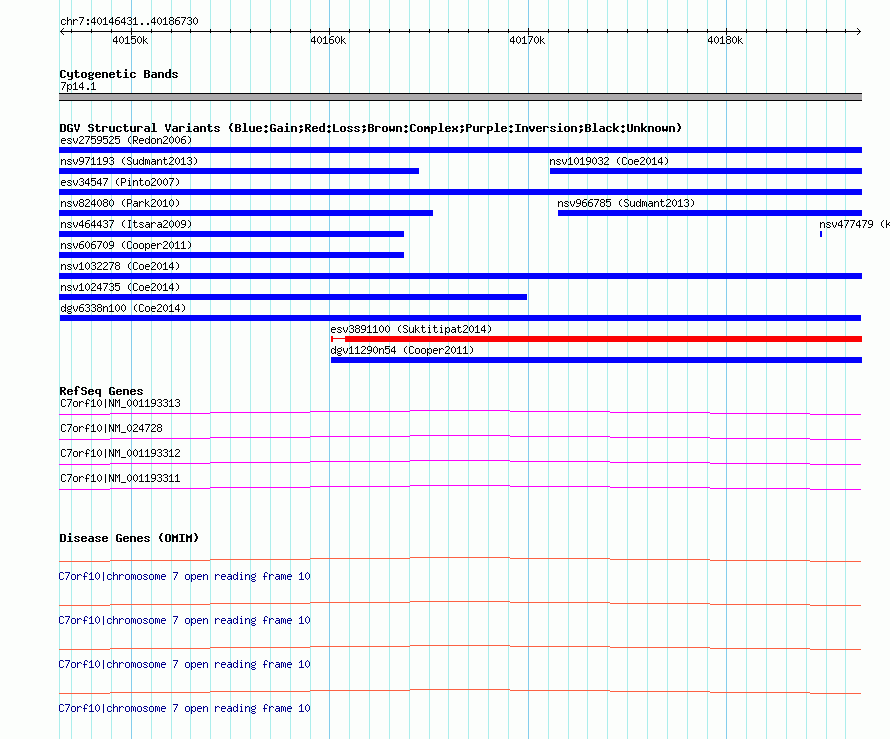Click the nsv1032278 (Coe2014) label

120,266
